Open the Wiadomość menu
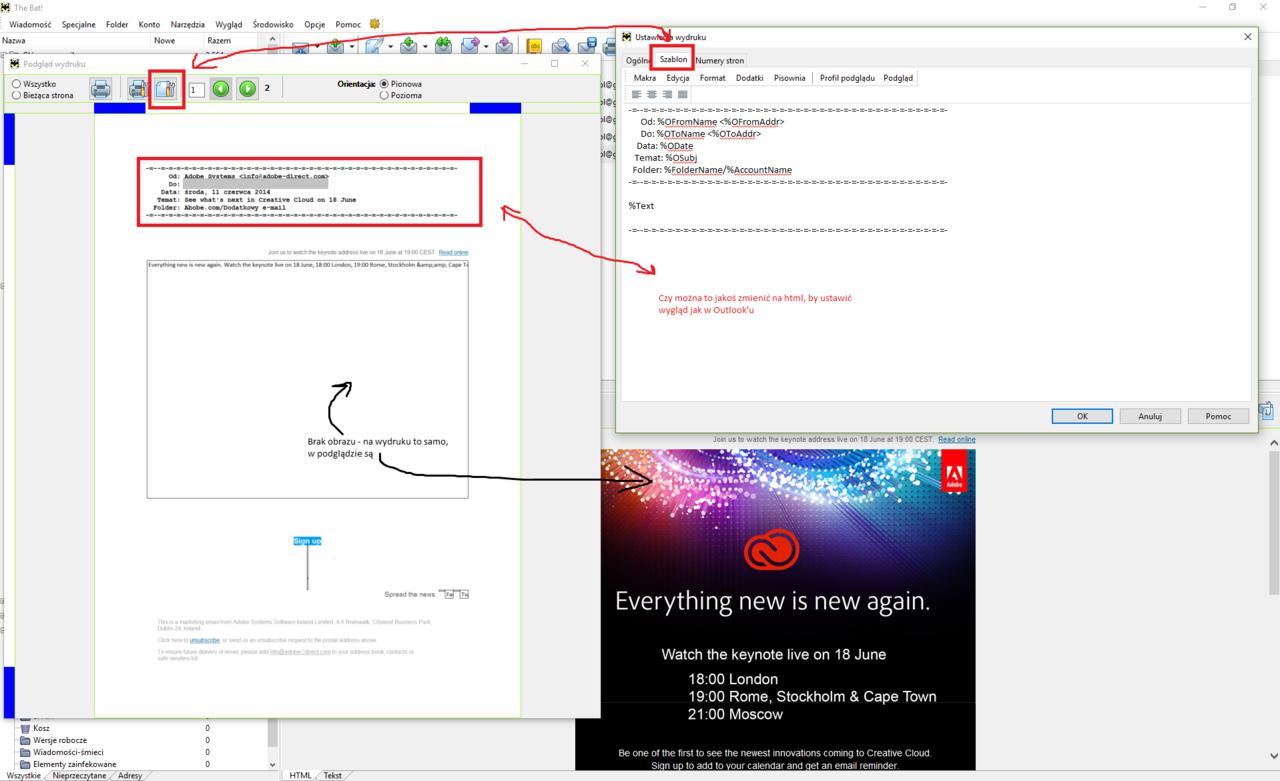 (31, 24)
